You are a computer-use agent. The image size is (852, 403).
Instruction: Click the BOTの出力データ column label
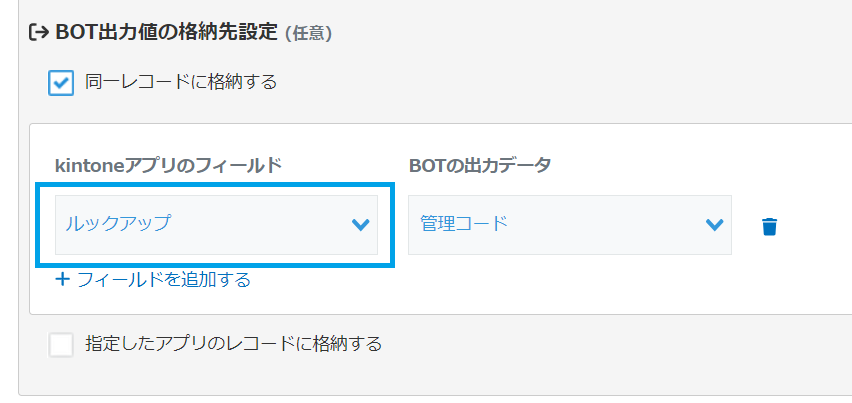point(479,165)
